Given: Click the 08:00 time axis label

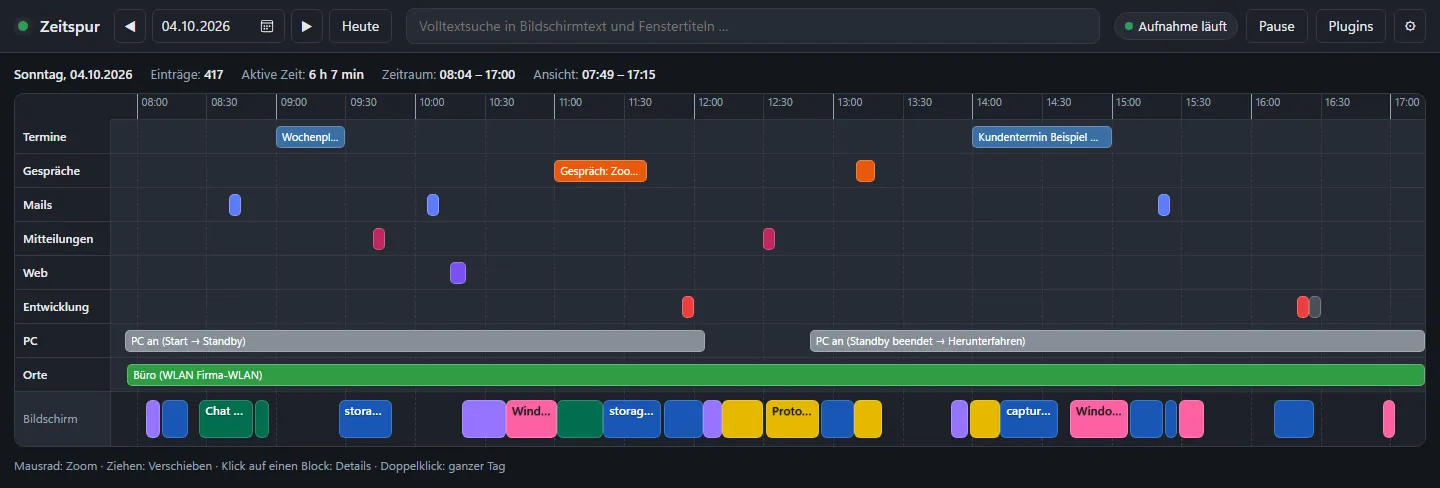Looking at the screenshot, I should (x=154, y=102).
